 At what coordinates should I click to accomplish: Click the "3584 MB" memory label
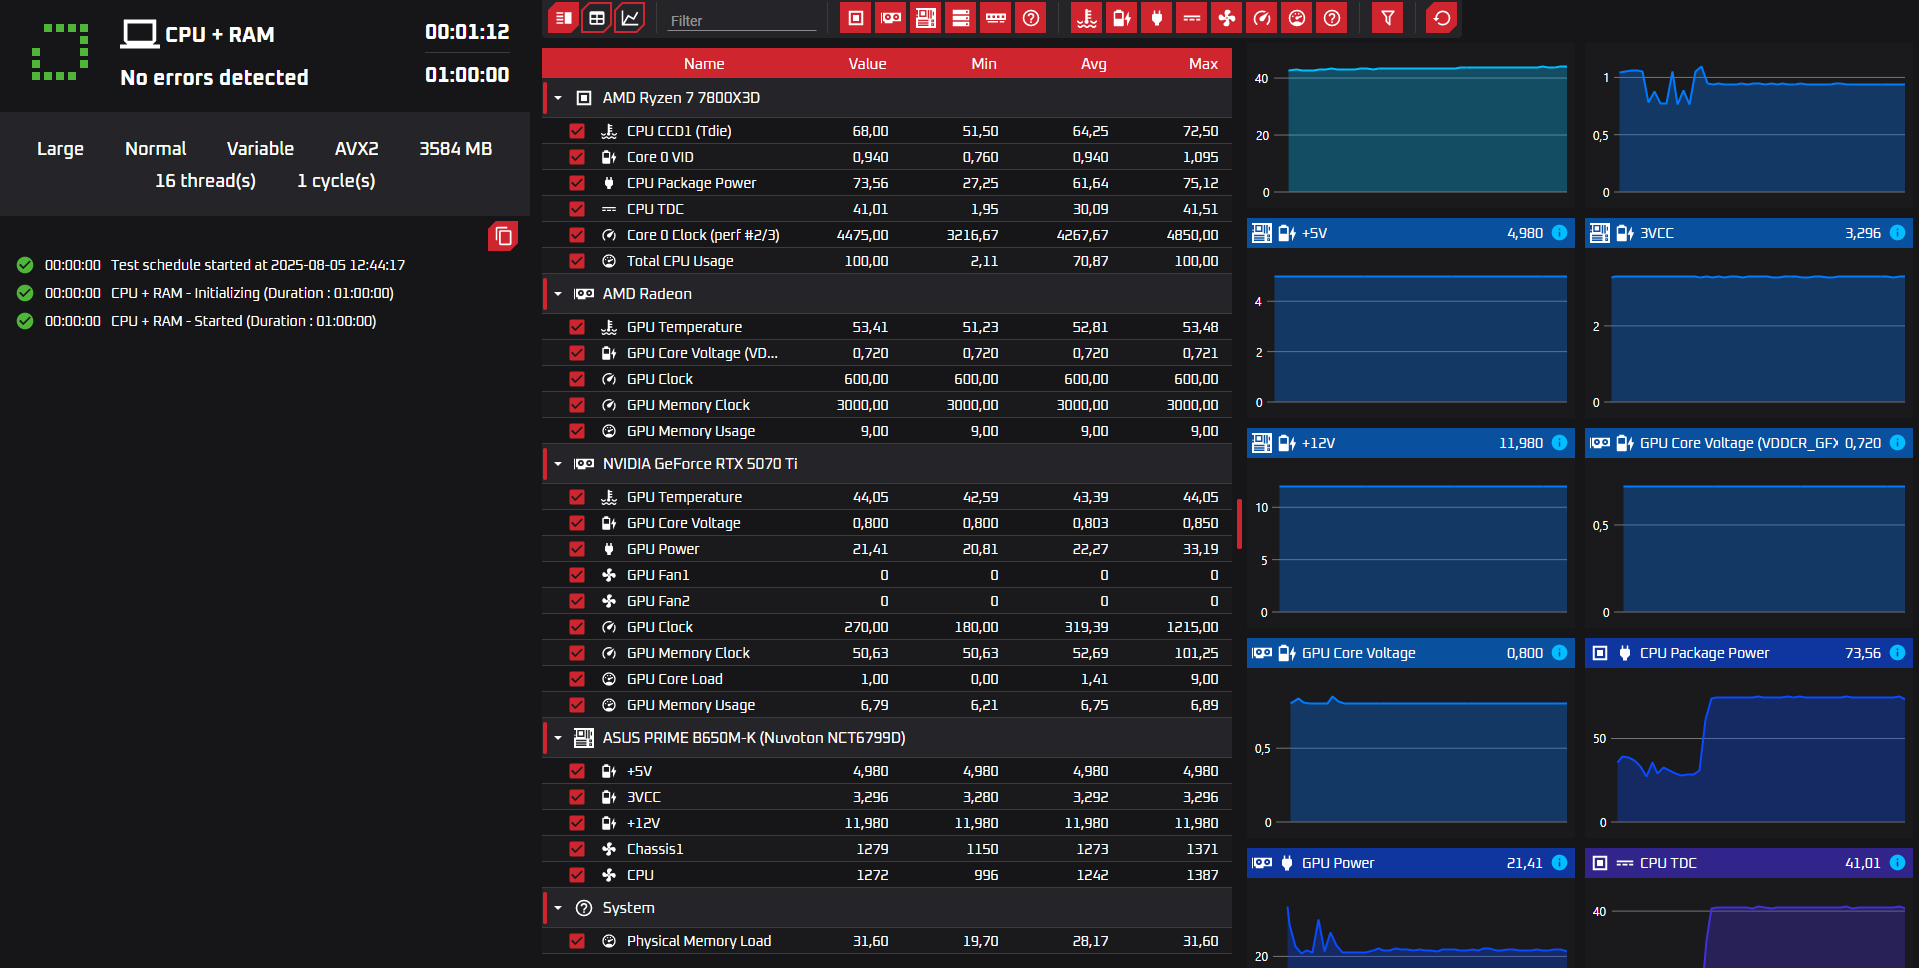455,149
